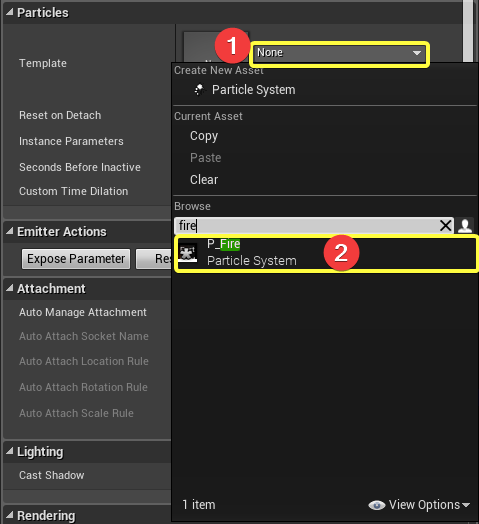Click the Particle System sparkle icon

point(199,90)
